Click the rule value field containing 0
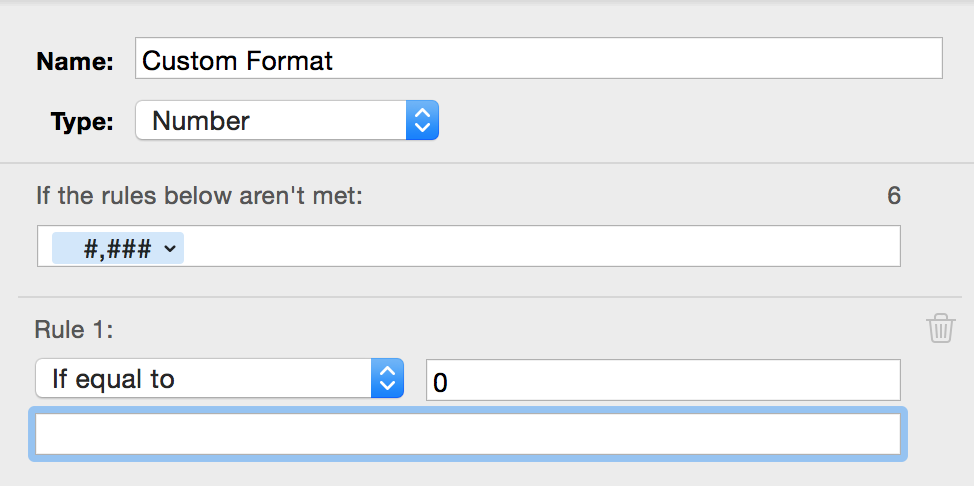Image resolution: width=974 pixels, height=486 pixels. point(662,381)
